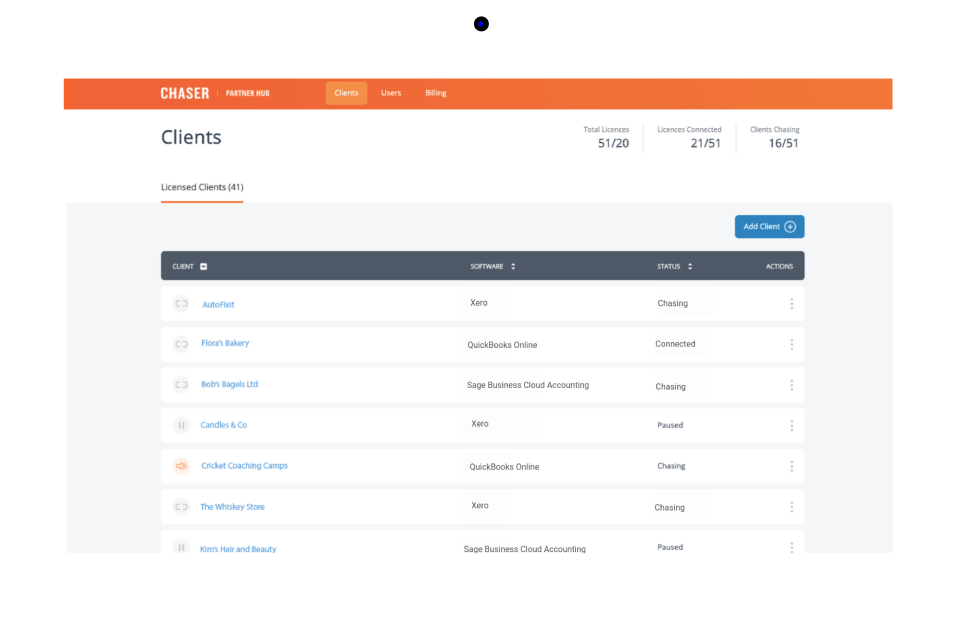
Task: Click the plus icon in Add Client button
Action: tap(790, 227)
